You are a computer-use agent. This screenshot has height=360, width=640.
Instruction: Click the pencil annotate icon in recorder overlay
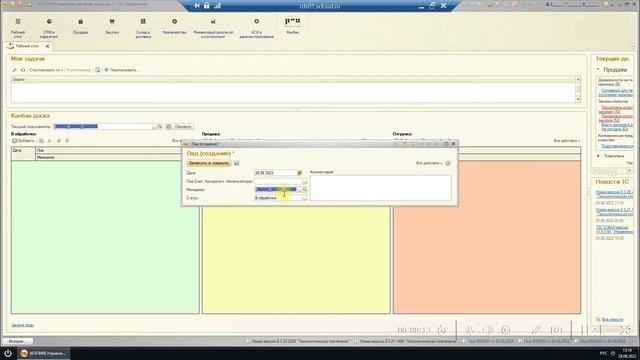click(x=536, y=329)
